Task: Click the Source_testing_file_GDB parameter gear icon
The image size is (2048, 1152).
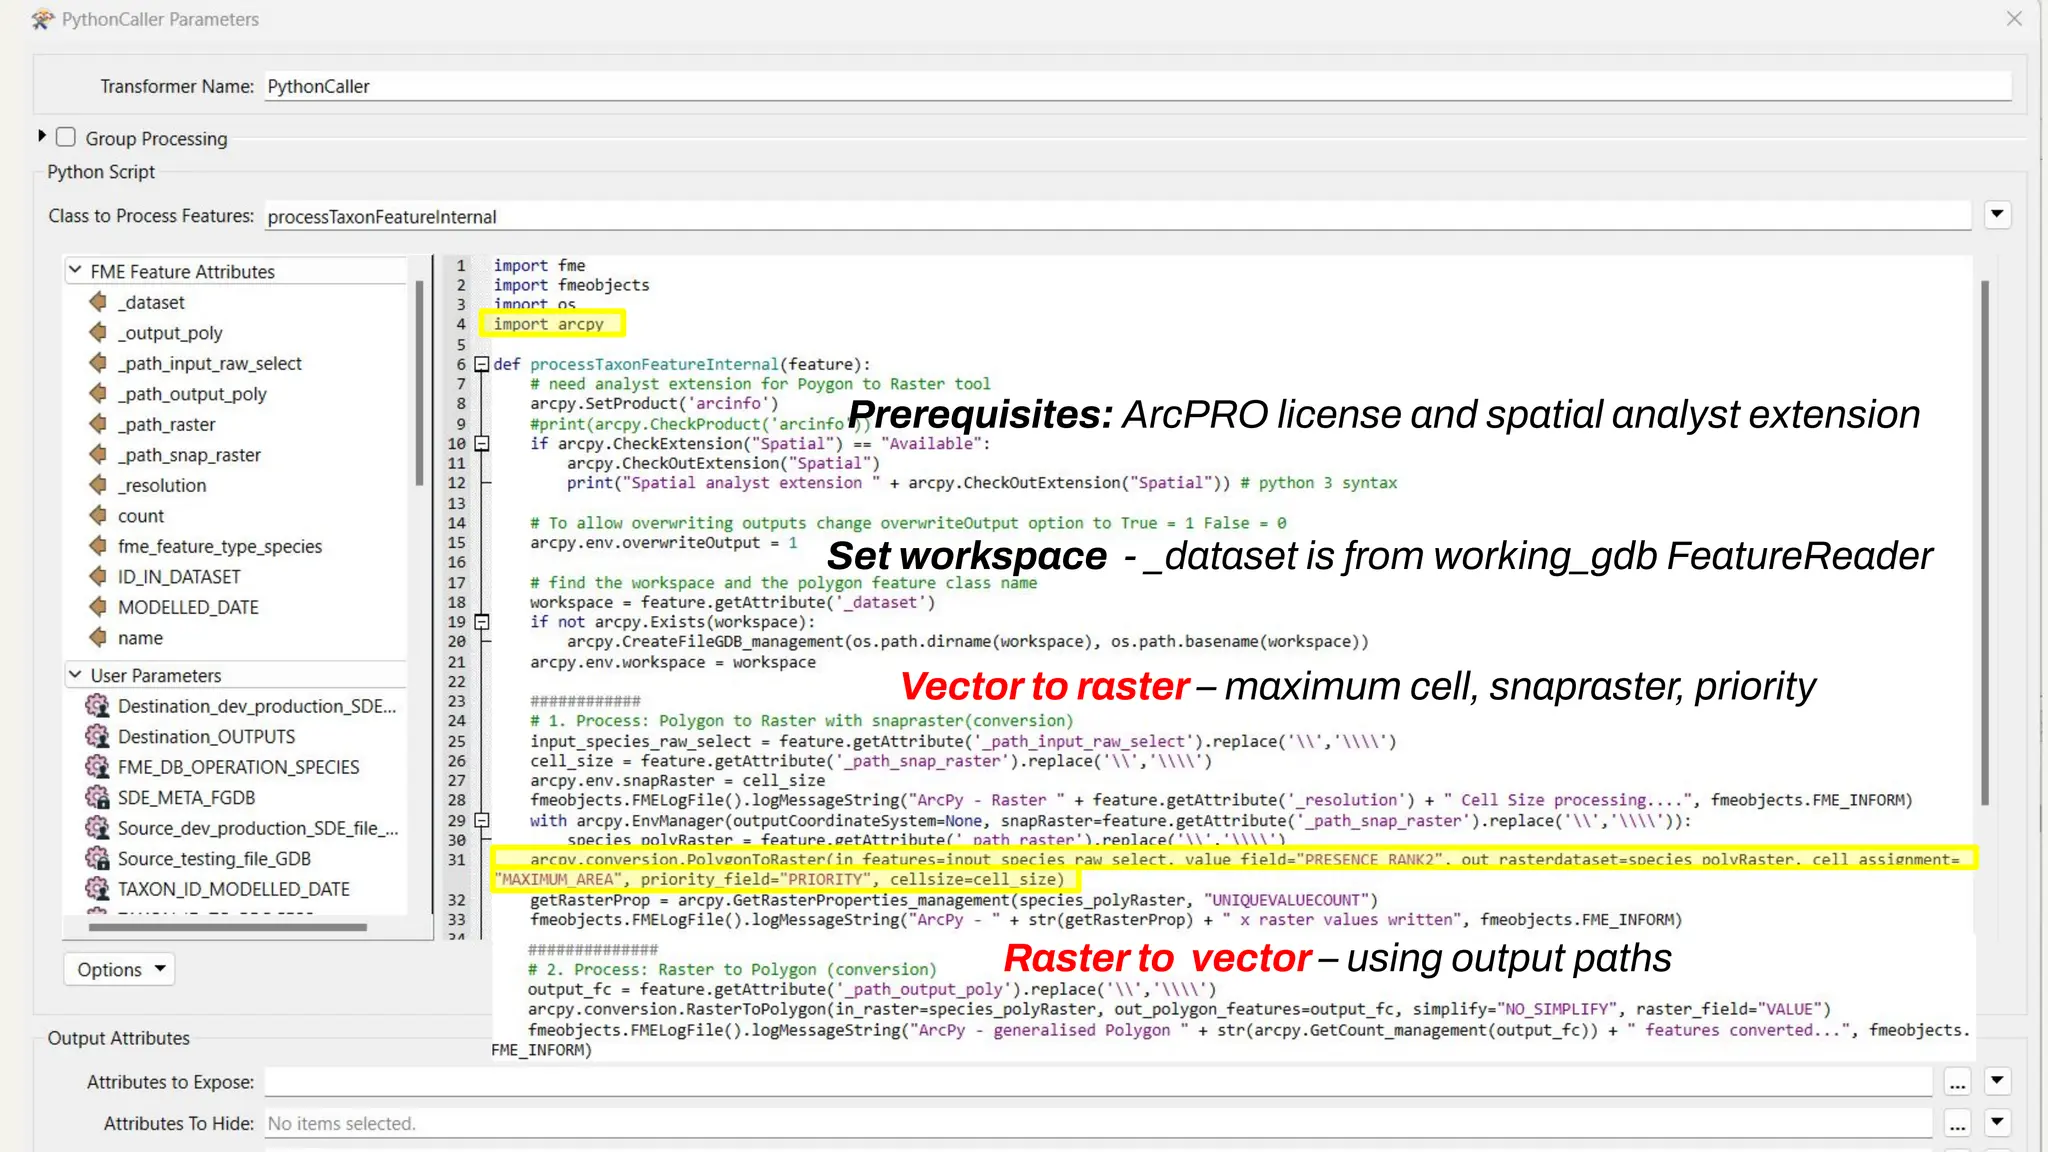Action: (98, 858)
